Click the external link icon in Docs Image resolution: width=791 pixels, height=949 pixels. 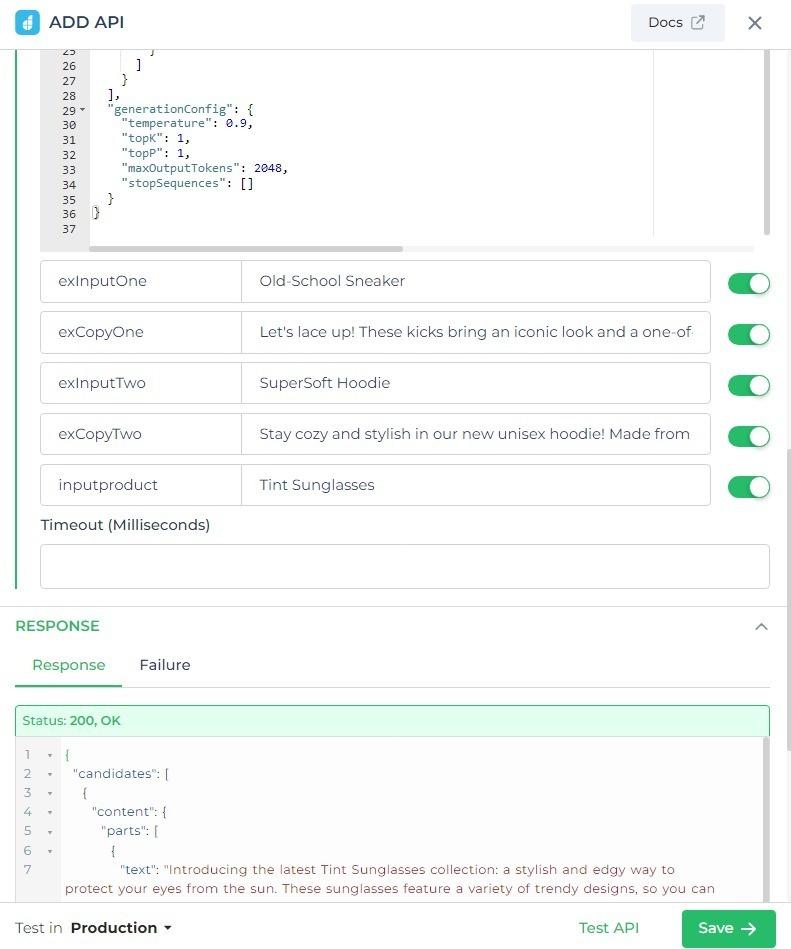click(x=698, y=22)
